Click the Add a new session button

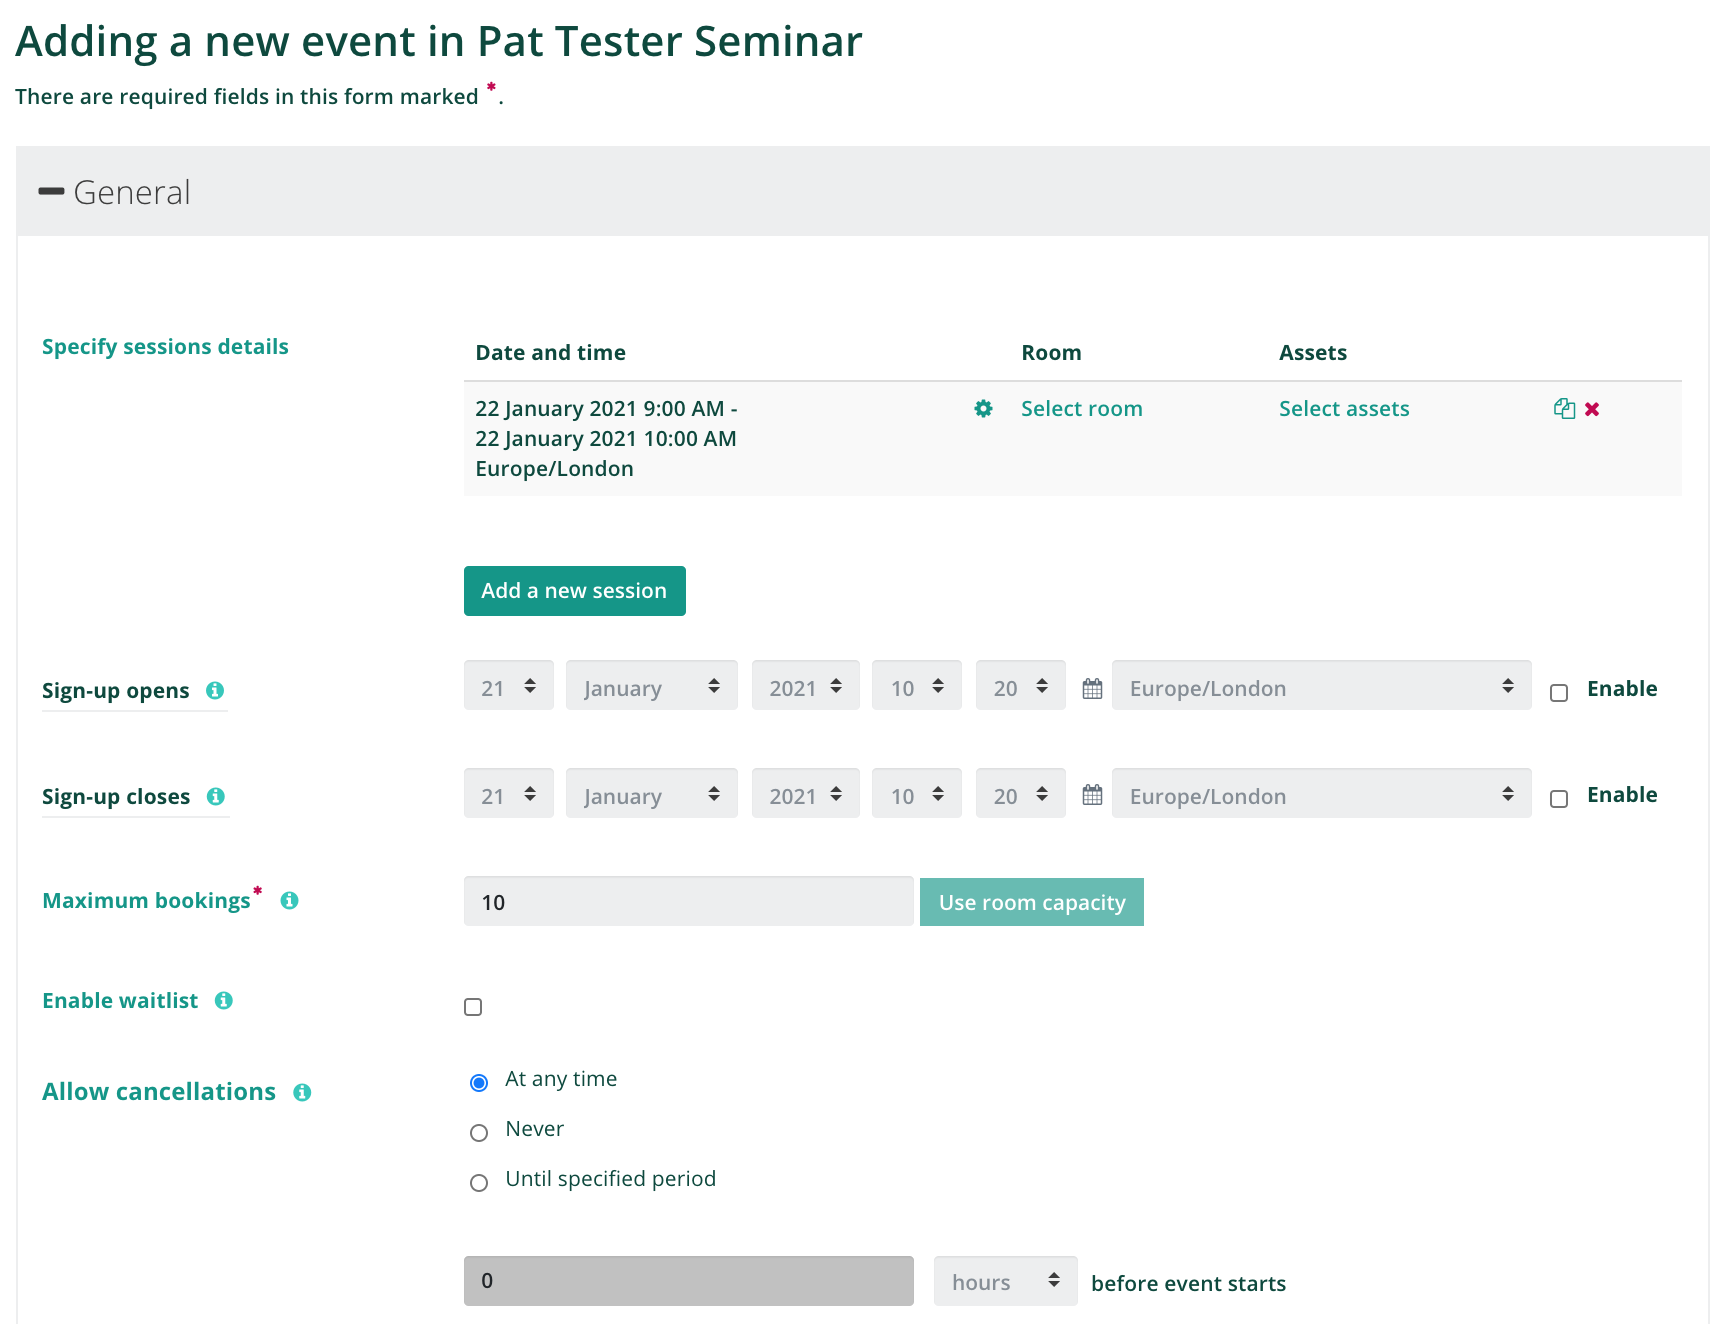coord(575,591)
